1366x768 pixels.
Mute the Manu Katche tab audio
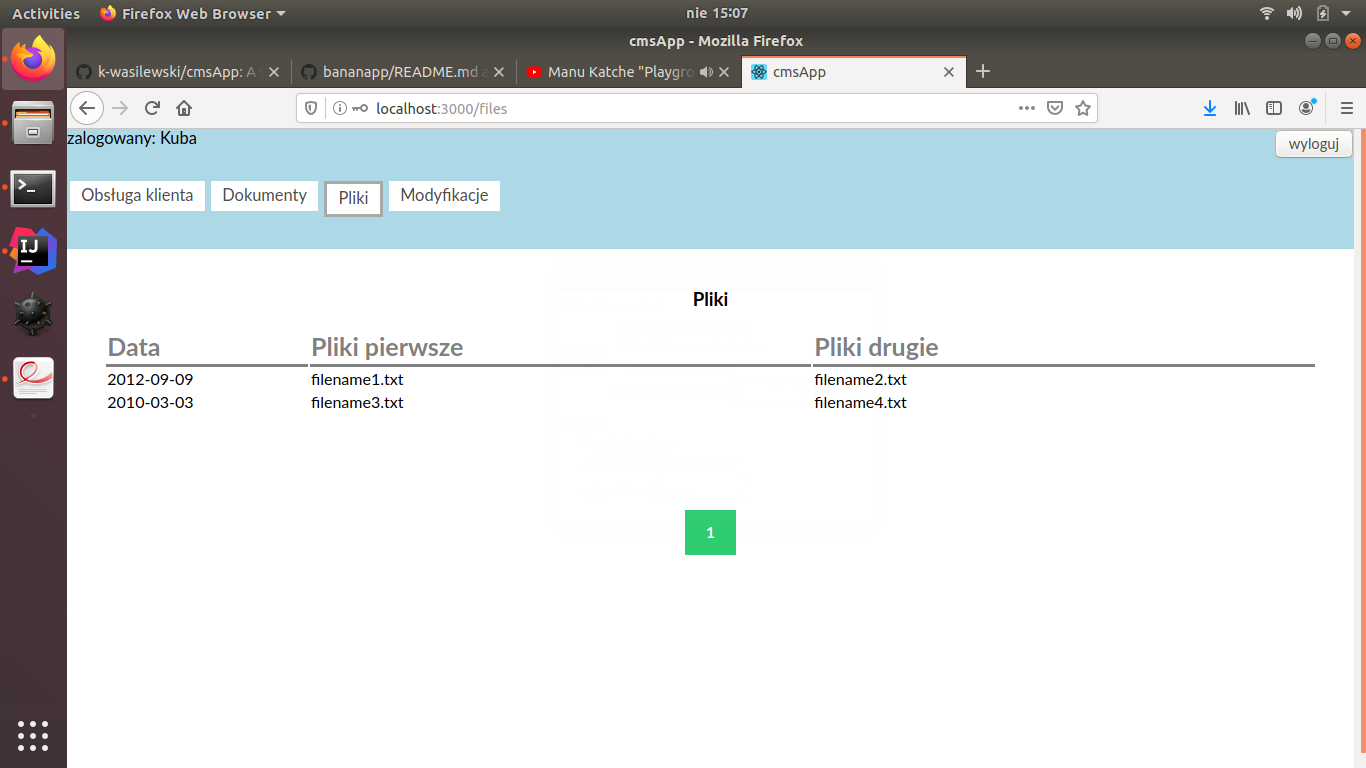(706, 72)
